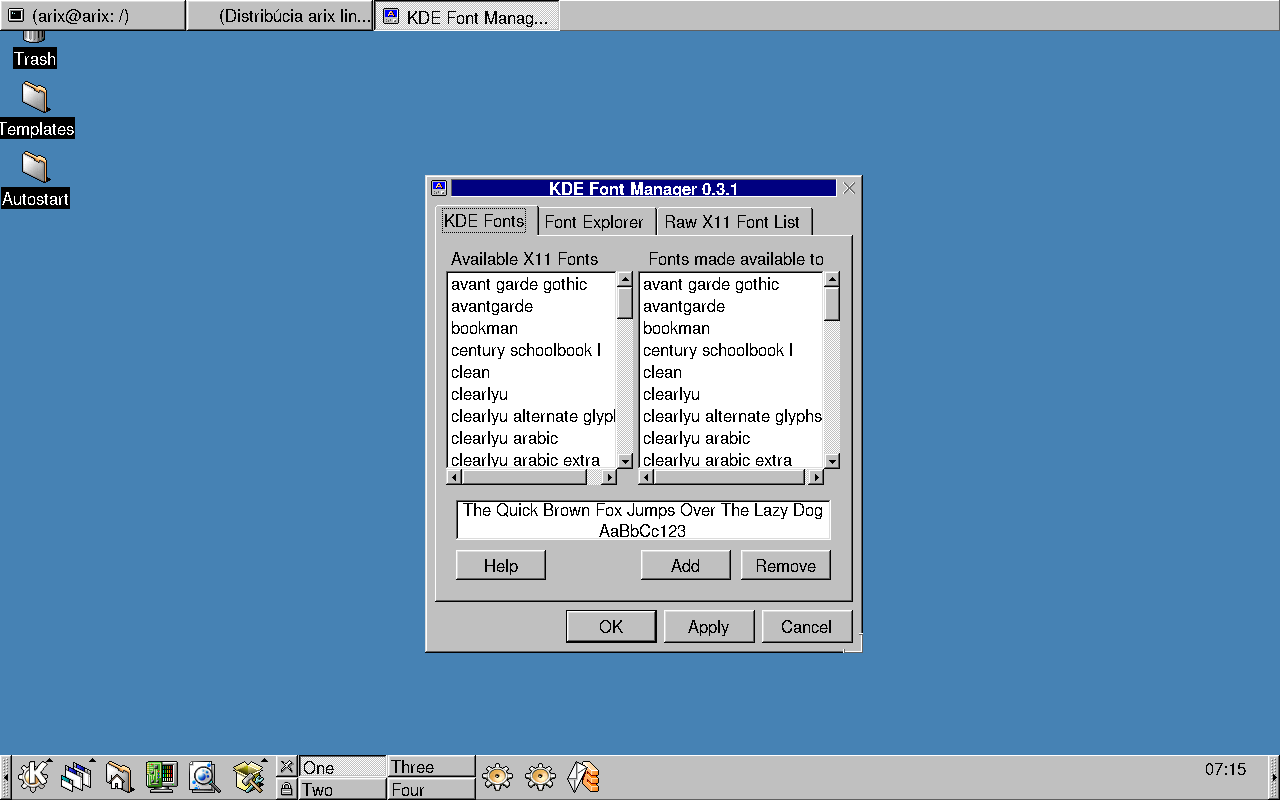Screen dimensions: 1280x800
Task: Click the 07:15 panel clock
Action: 1225,769
